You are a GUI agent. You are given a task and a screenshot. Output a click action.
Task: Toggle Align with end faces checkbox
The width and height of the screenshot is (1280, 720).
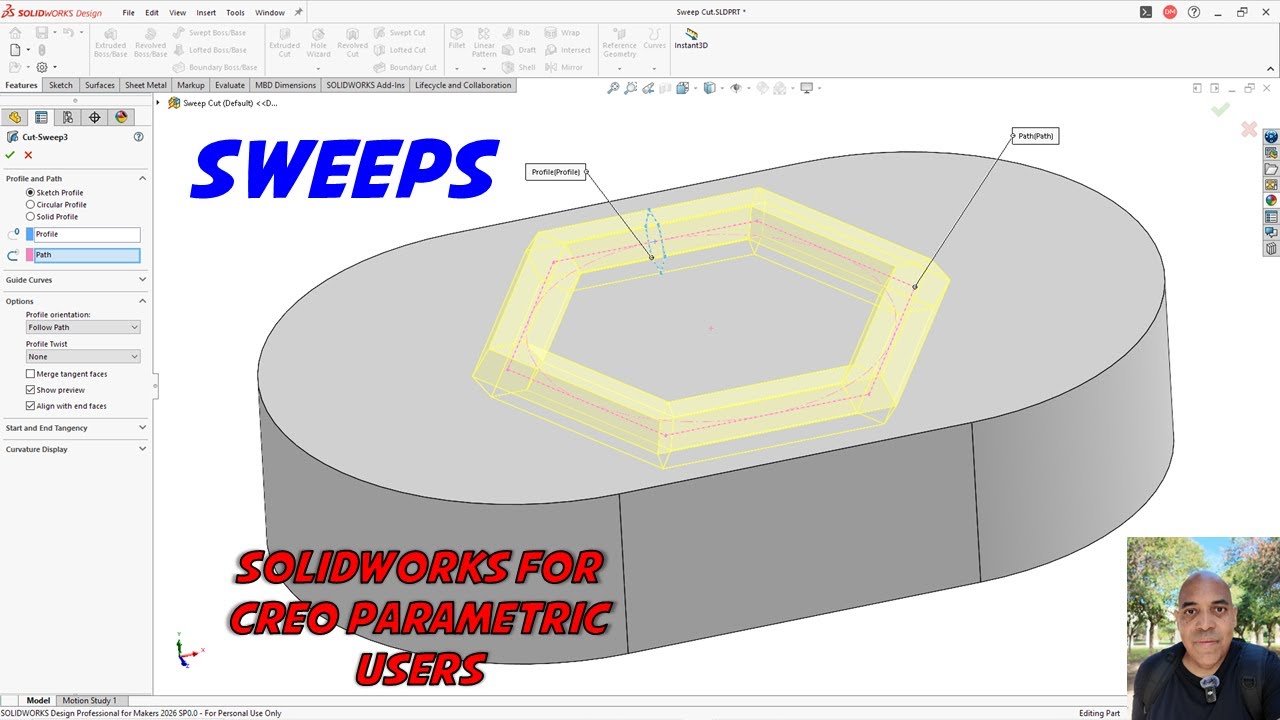[x=30, y=406]
